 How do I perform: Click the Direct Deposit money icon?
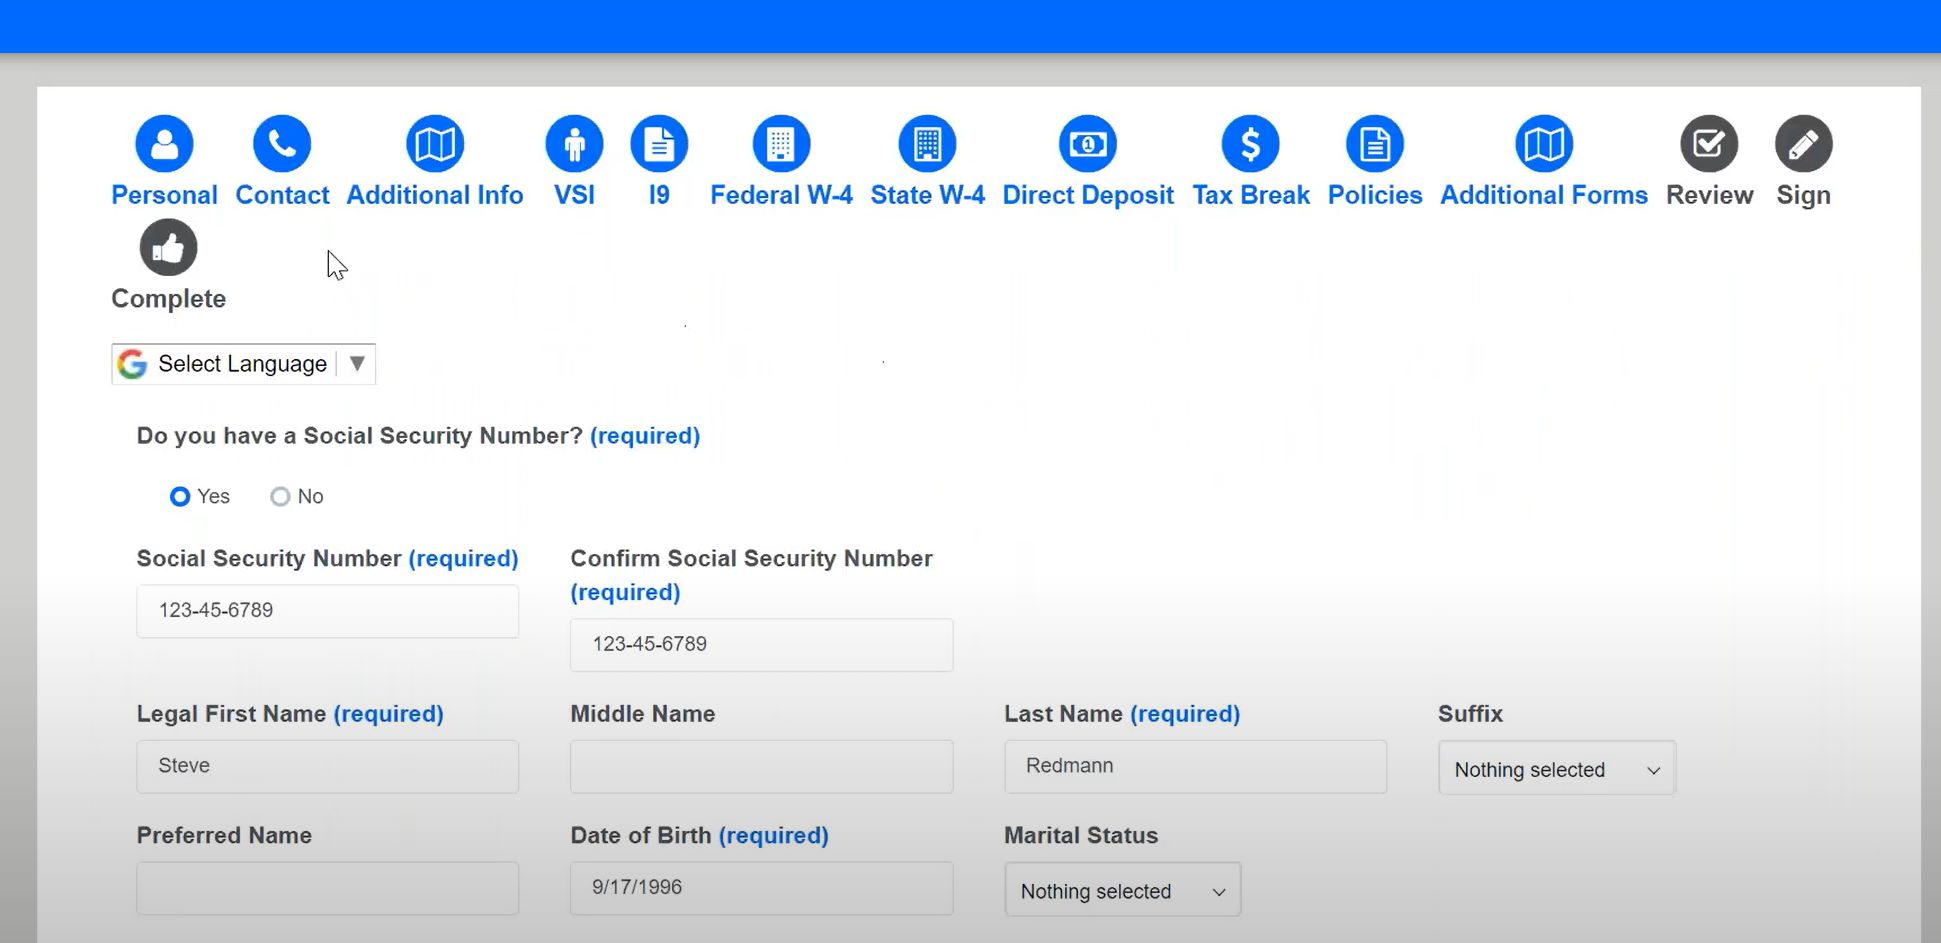pos(1088,144)
